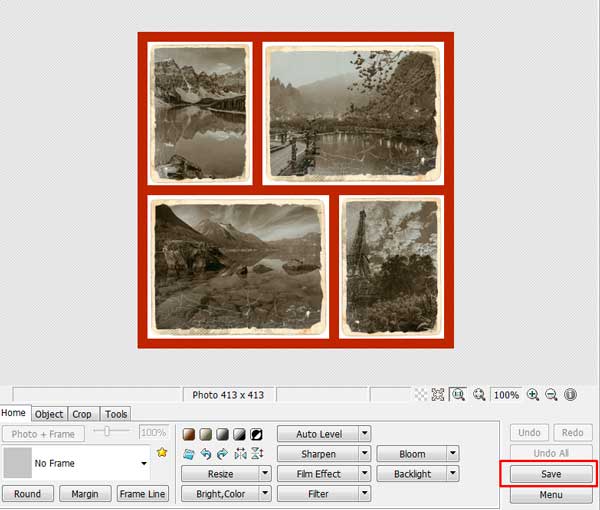Click the Filter button

pos(318,494)
